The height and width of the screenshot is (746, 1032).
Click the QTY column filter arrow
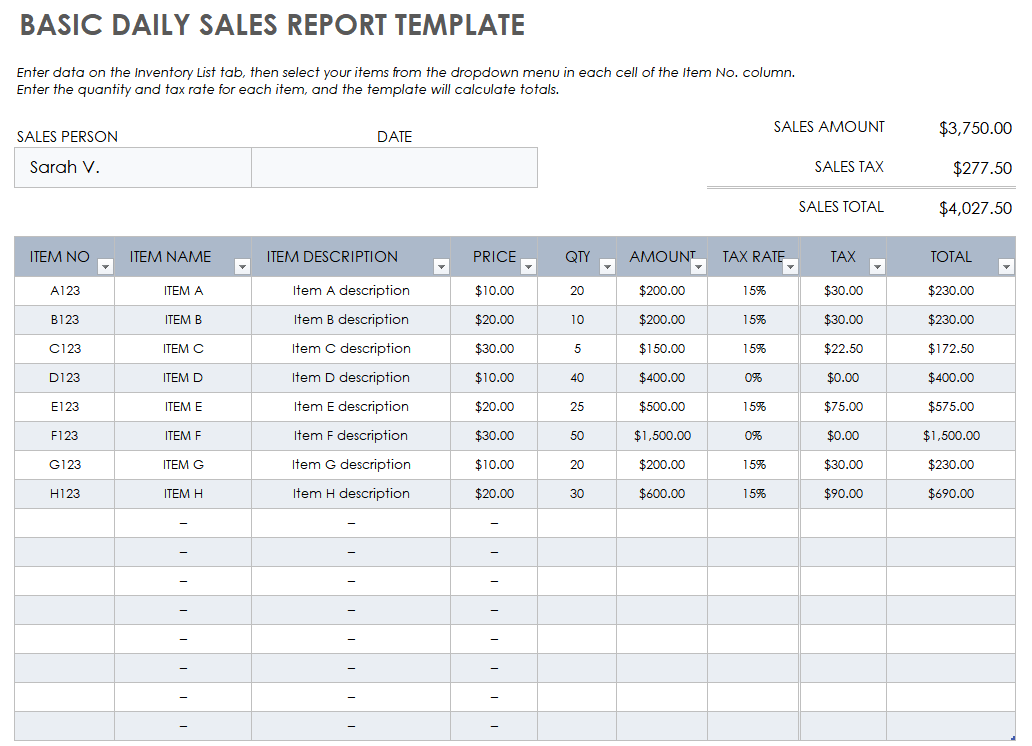[607, 267]
